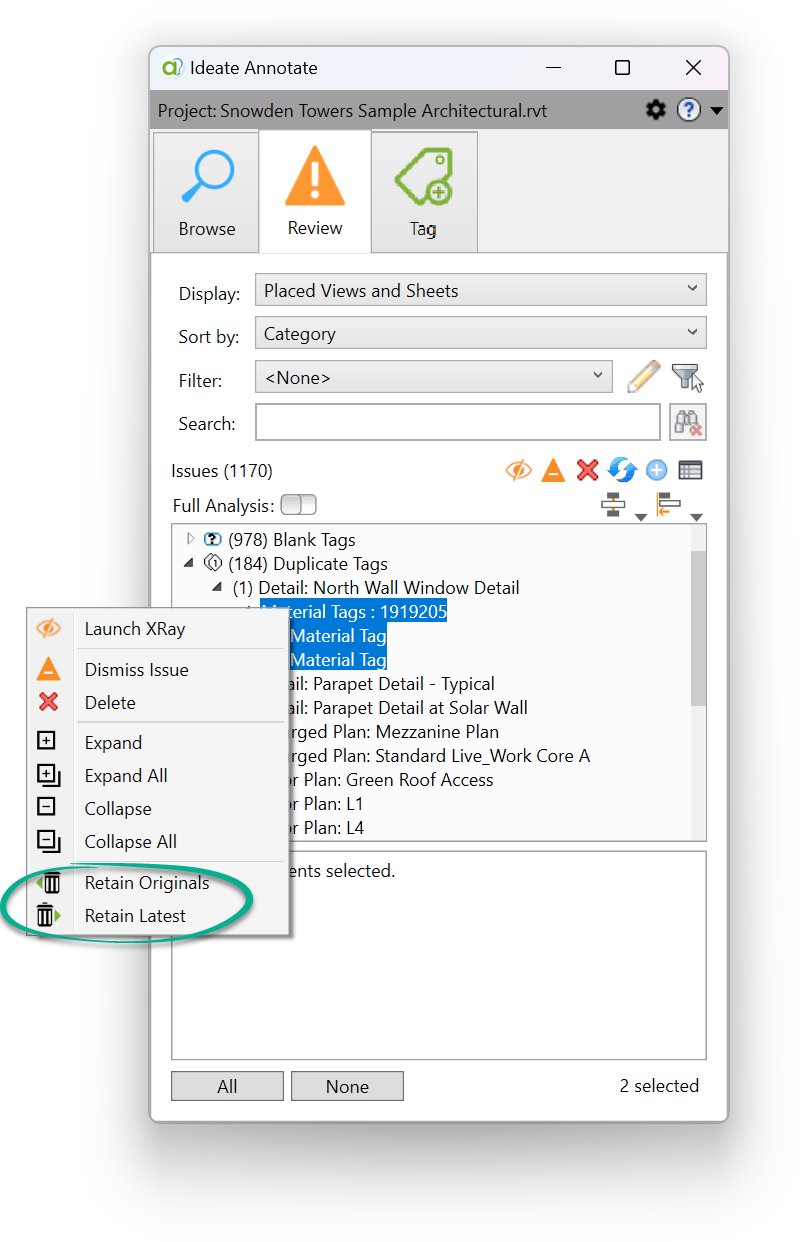
Task: Choose Expand from context menu
Action: [159, 742]
